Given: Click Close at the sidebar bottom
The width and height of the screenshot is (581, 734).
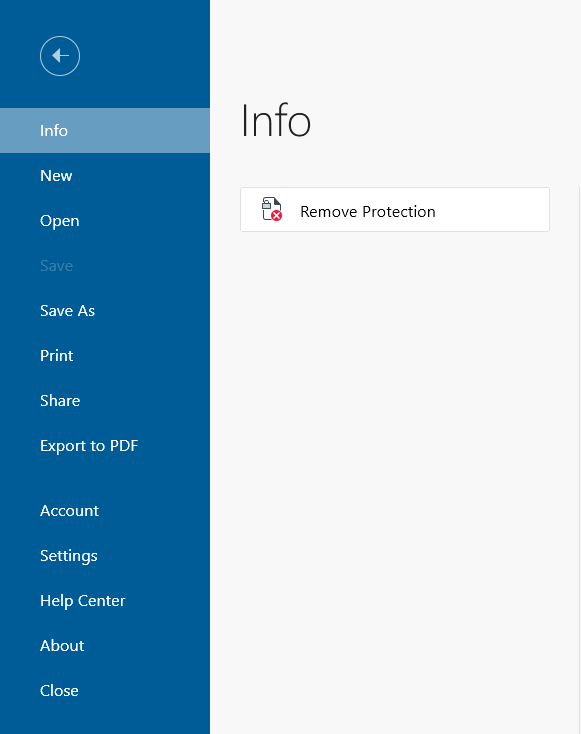Looking at the screenshot, I should pyautogui.click(x=105, y=690).
